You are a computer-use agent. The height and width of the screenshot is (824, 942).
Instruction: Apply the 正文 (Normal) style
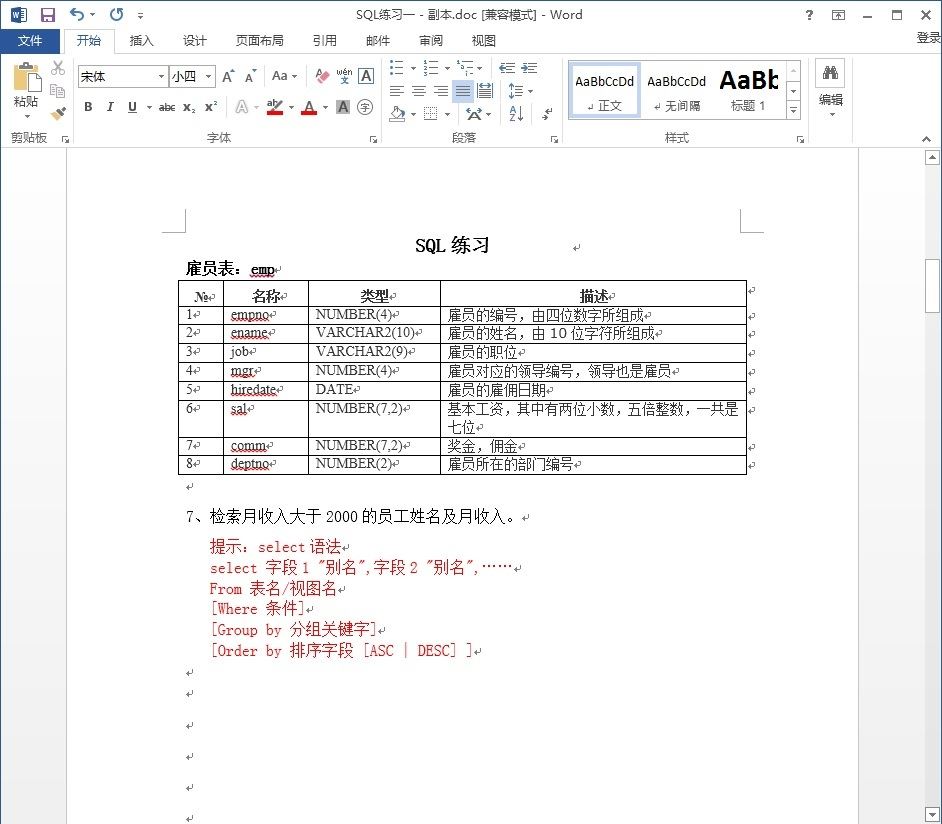[x=604, y=90]
